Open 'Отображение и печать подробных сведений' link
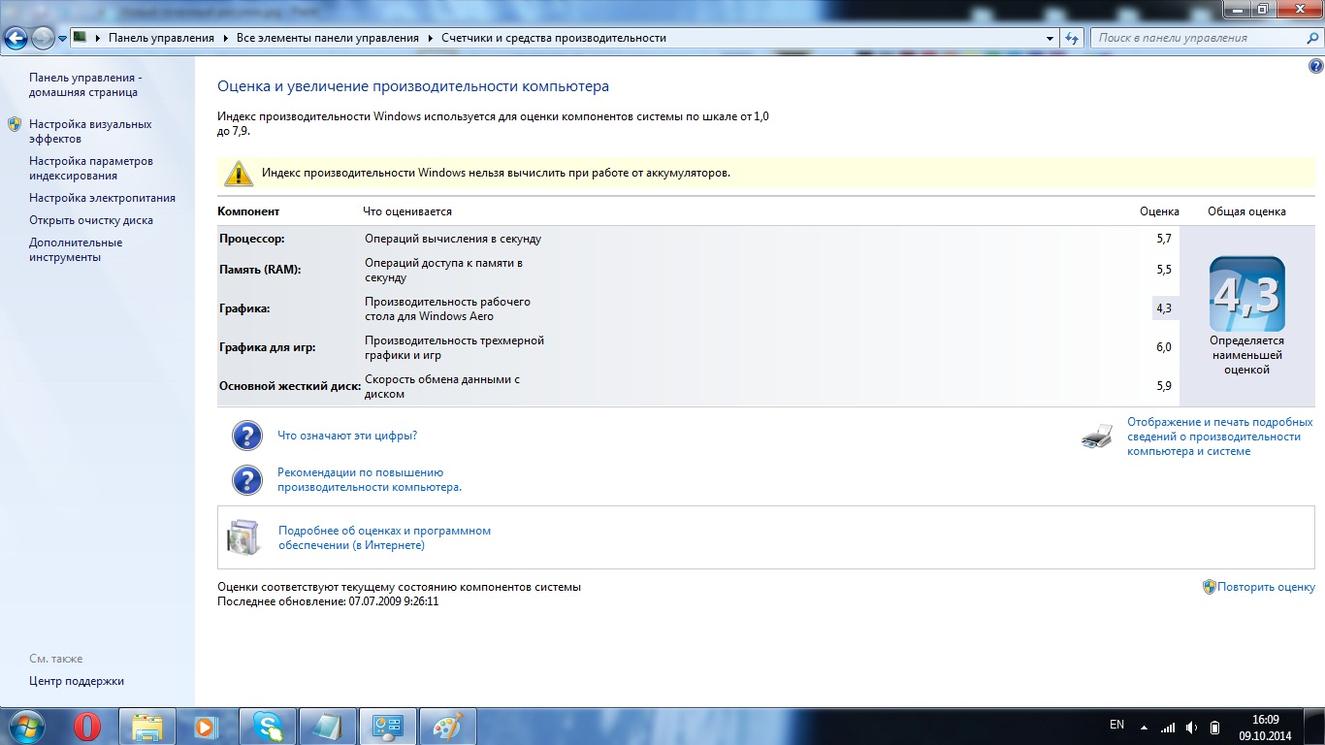The width and height of the screenshot is (1325, 745). pyautogui.click(x=1220, y=437)
